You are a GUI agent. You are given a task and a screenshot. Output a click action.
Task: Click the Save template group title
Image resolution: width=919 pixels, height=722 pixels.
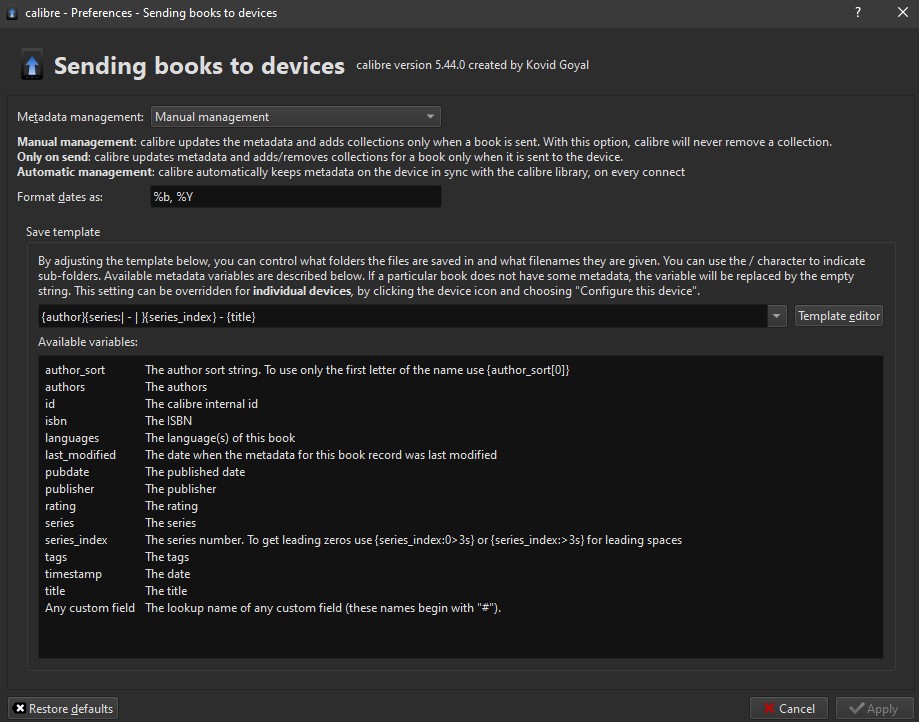(x=63, y=232)
